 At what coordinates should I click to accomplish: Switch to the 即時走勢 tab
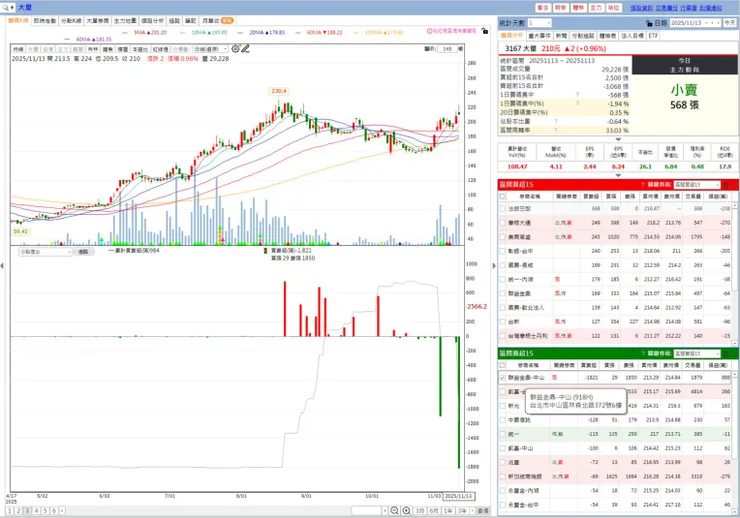click(45, 21)
